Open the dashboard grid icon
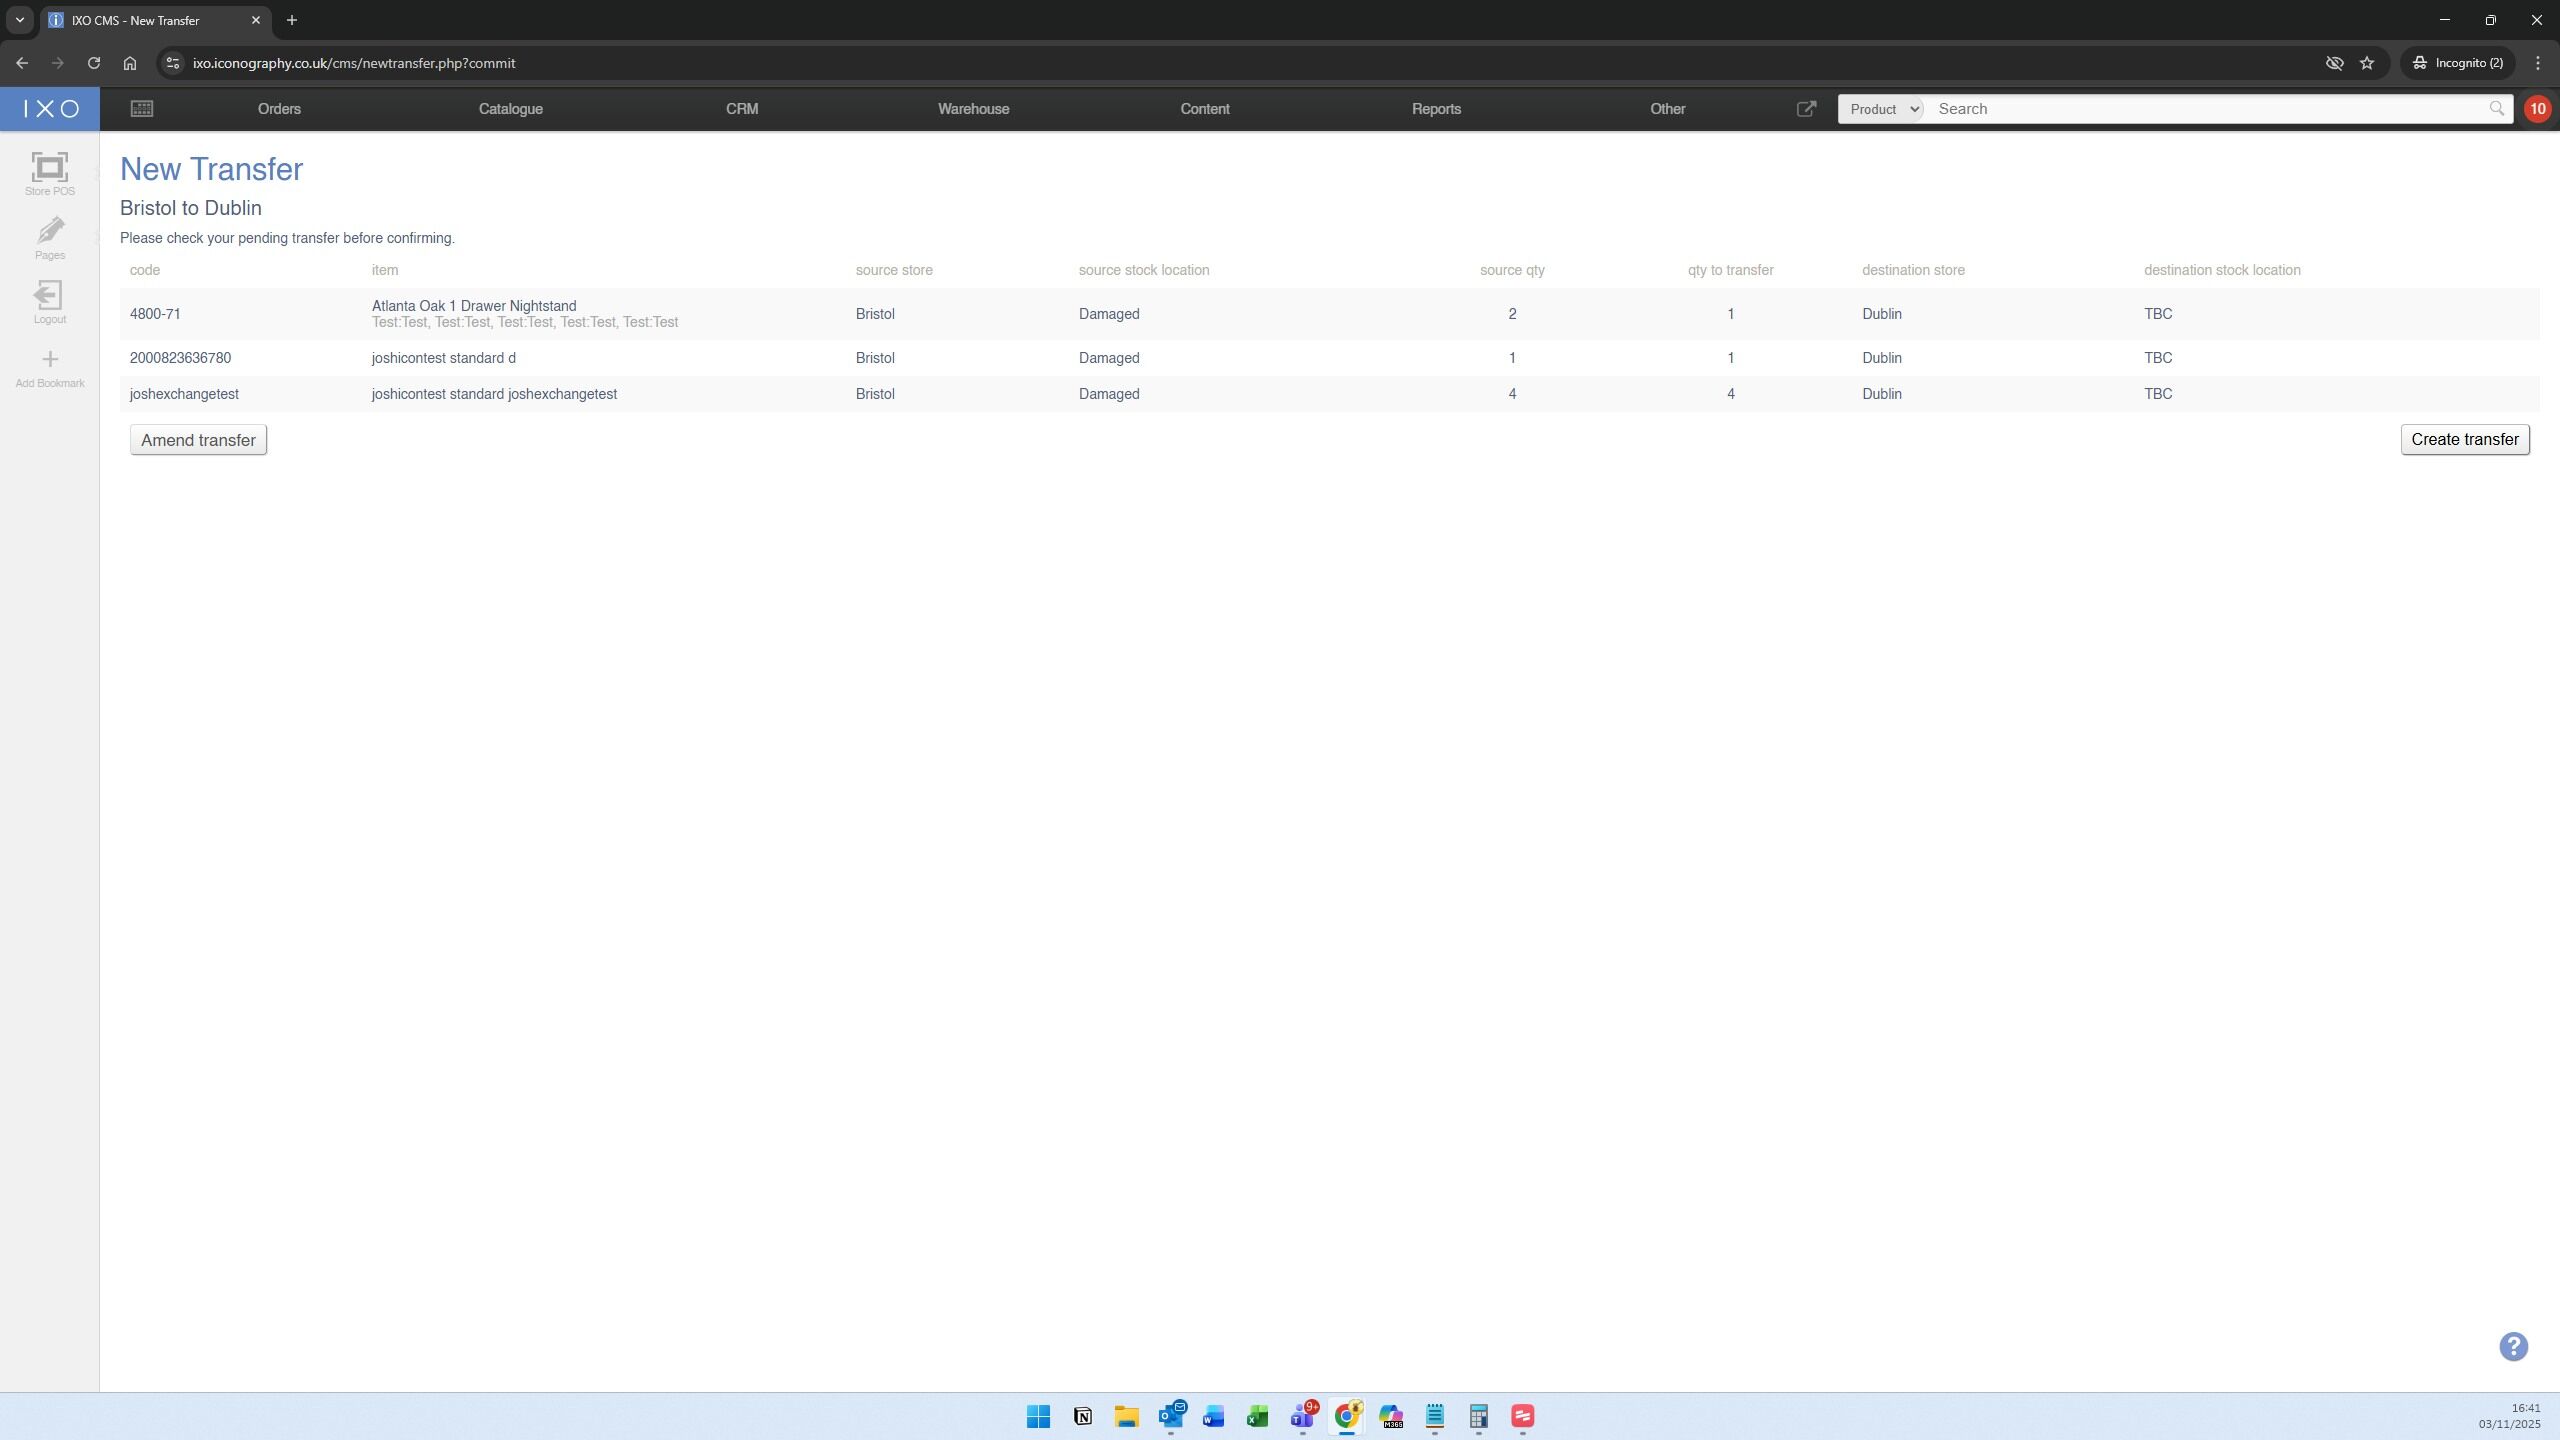 pos(142,109)
